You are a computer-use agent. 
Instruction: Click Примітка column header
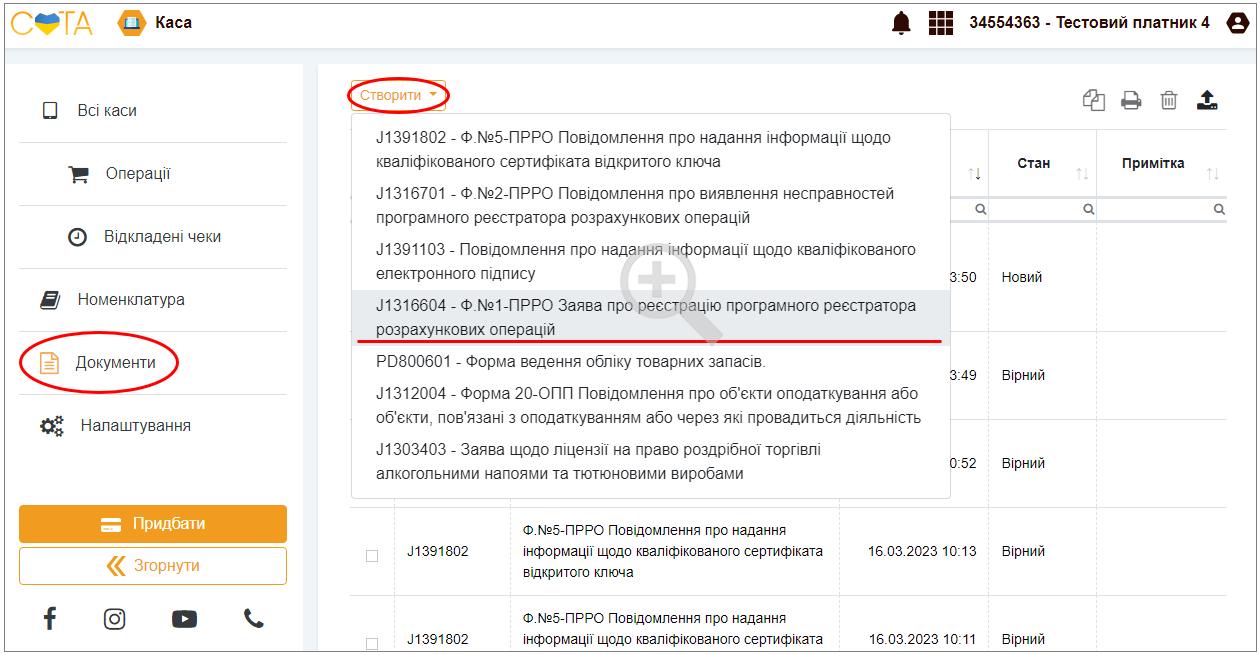click(1153, 163)
